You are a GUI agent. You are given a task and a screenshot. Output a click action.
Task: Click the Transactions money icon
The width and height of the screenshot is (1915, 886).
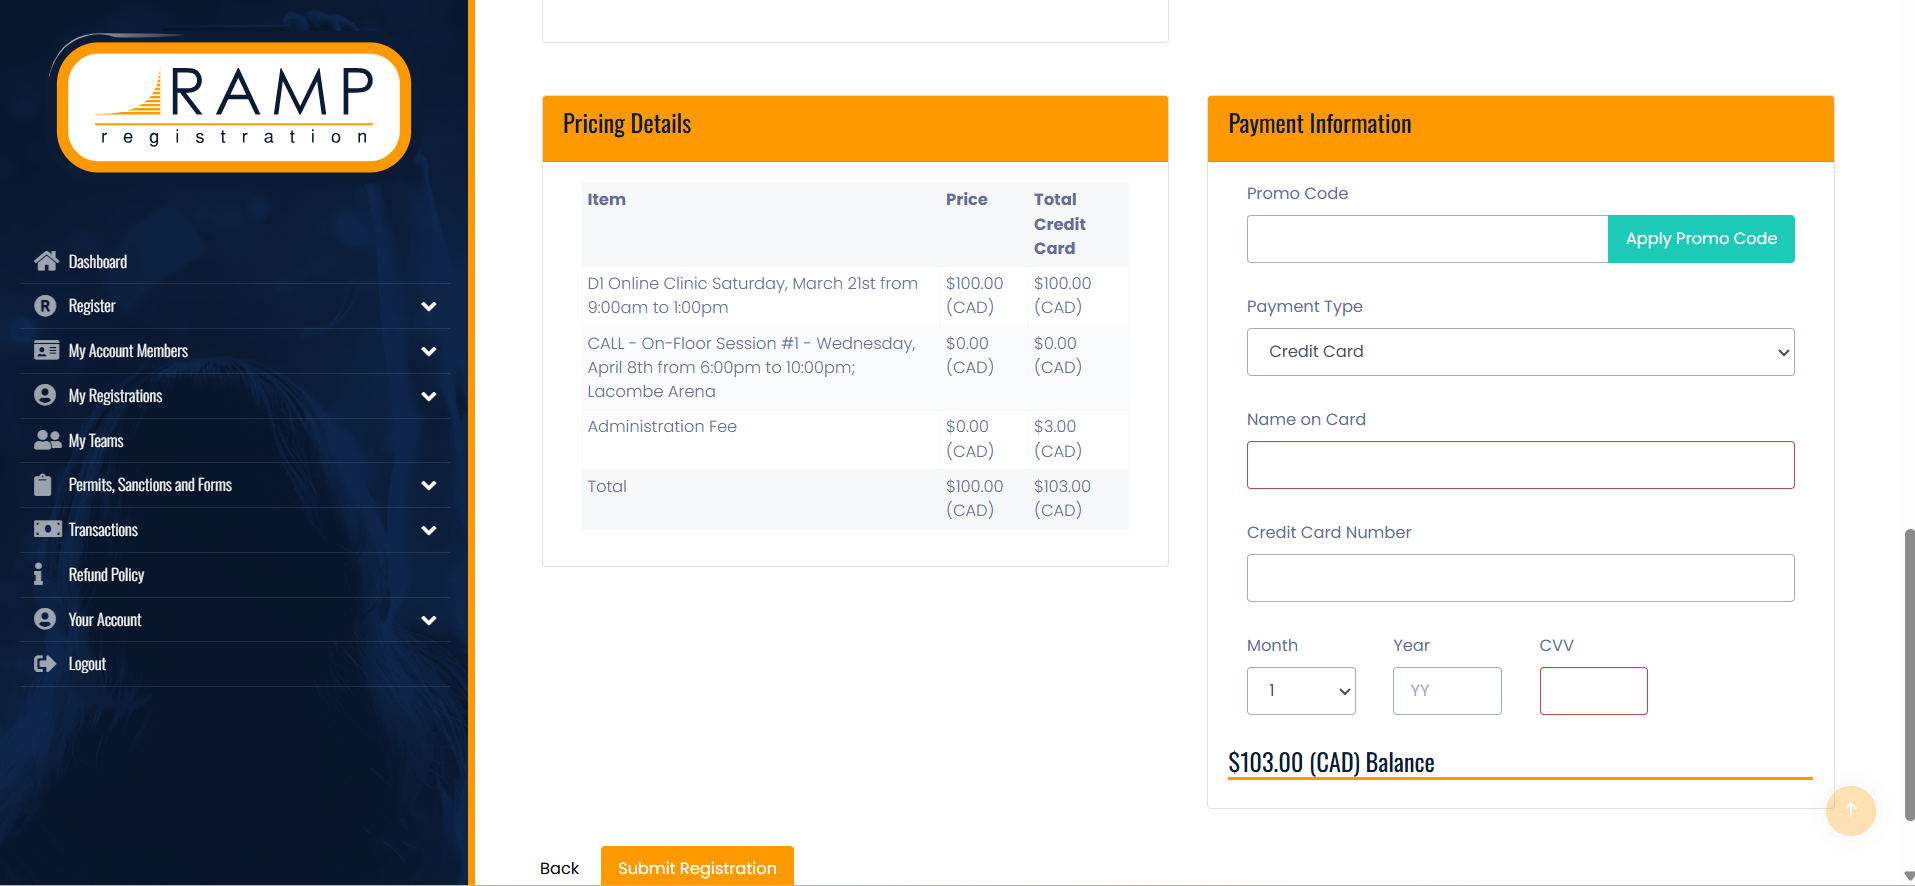tap(47, 529)
